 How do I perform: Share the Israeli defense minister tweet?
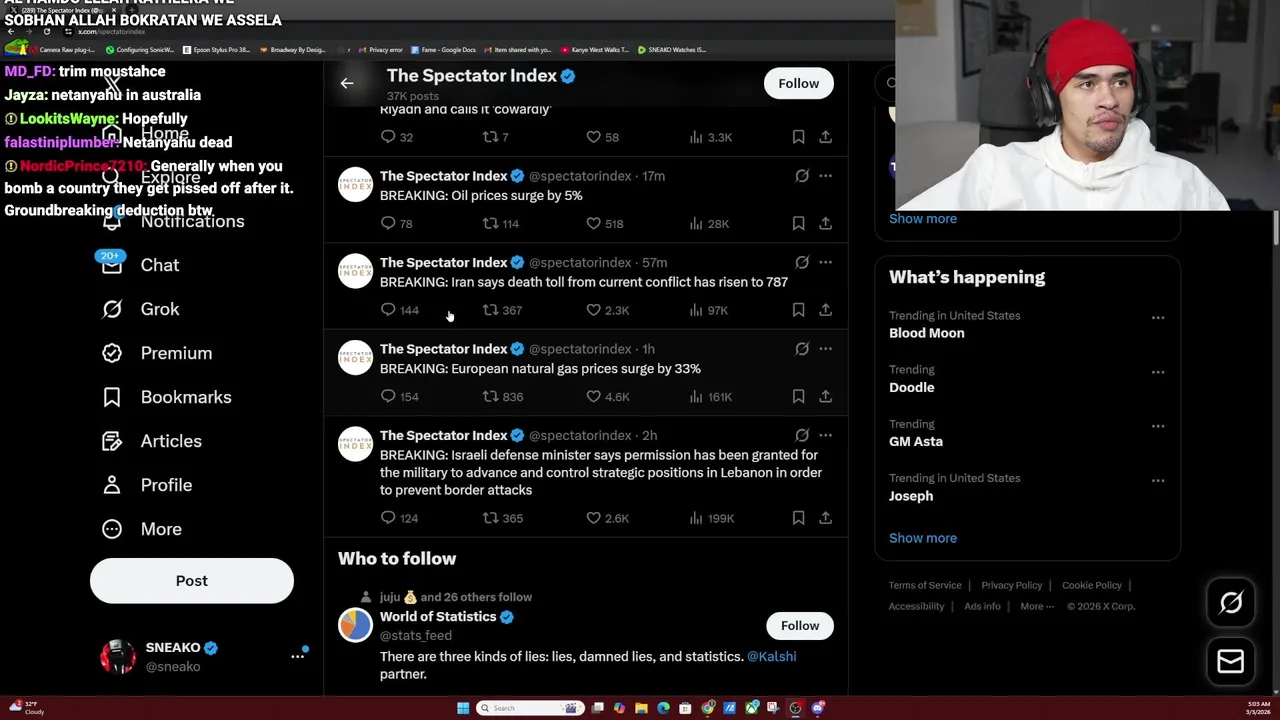point(825,518)
